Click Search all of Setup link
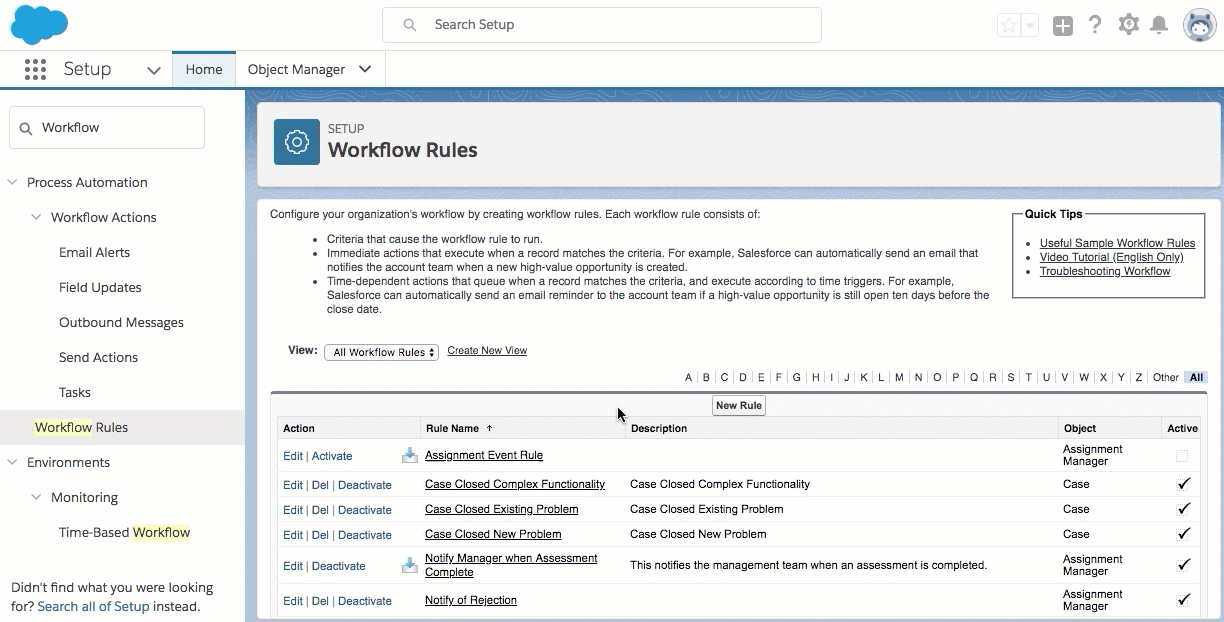 click(x=93, y=606)
